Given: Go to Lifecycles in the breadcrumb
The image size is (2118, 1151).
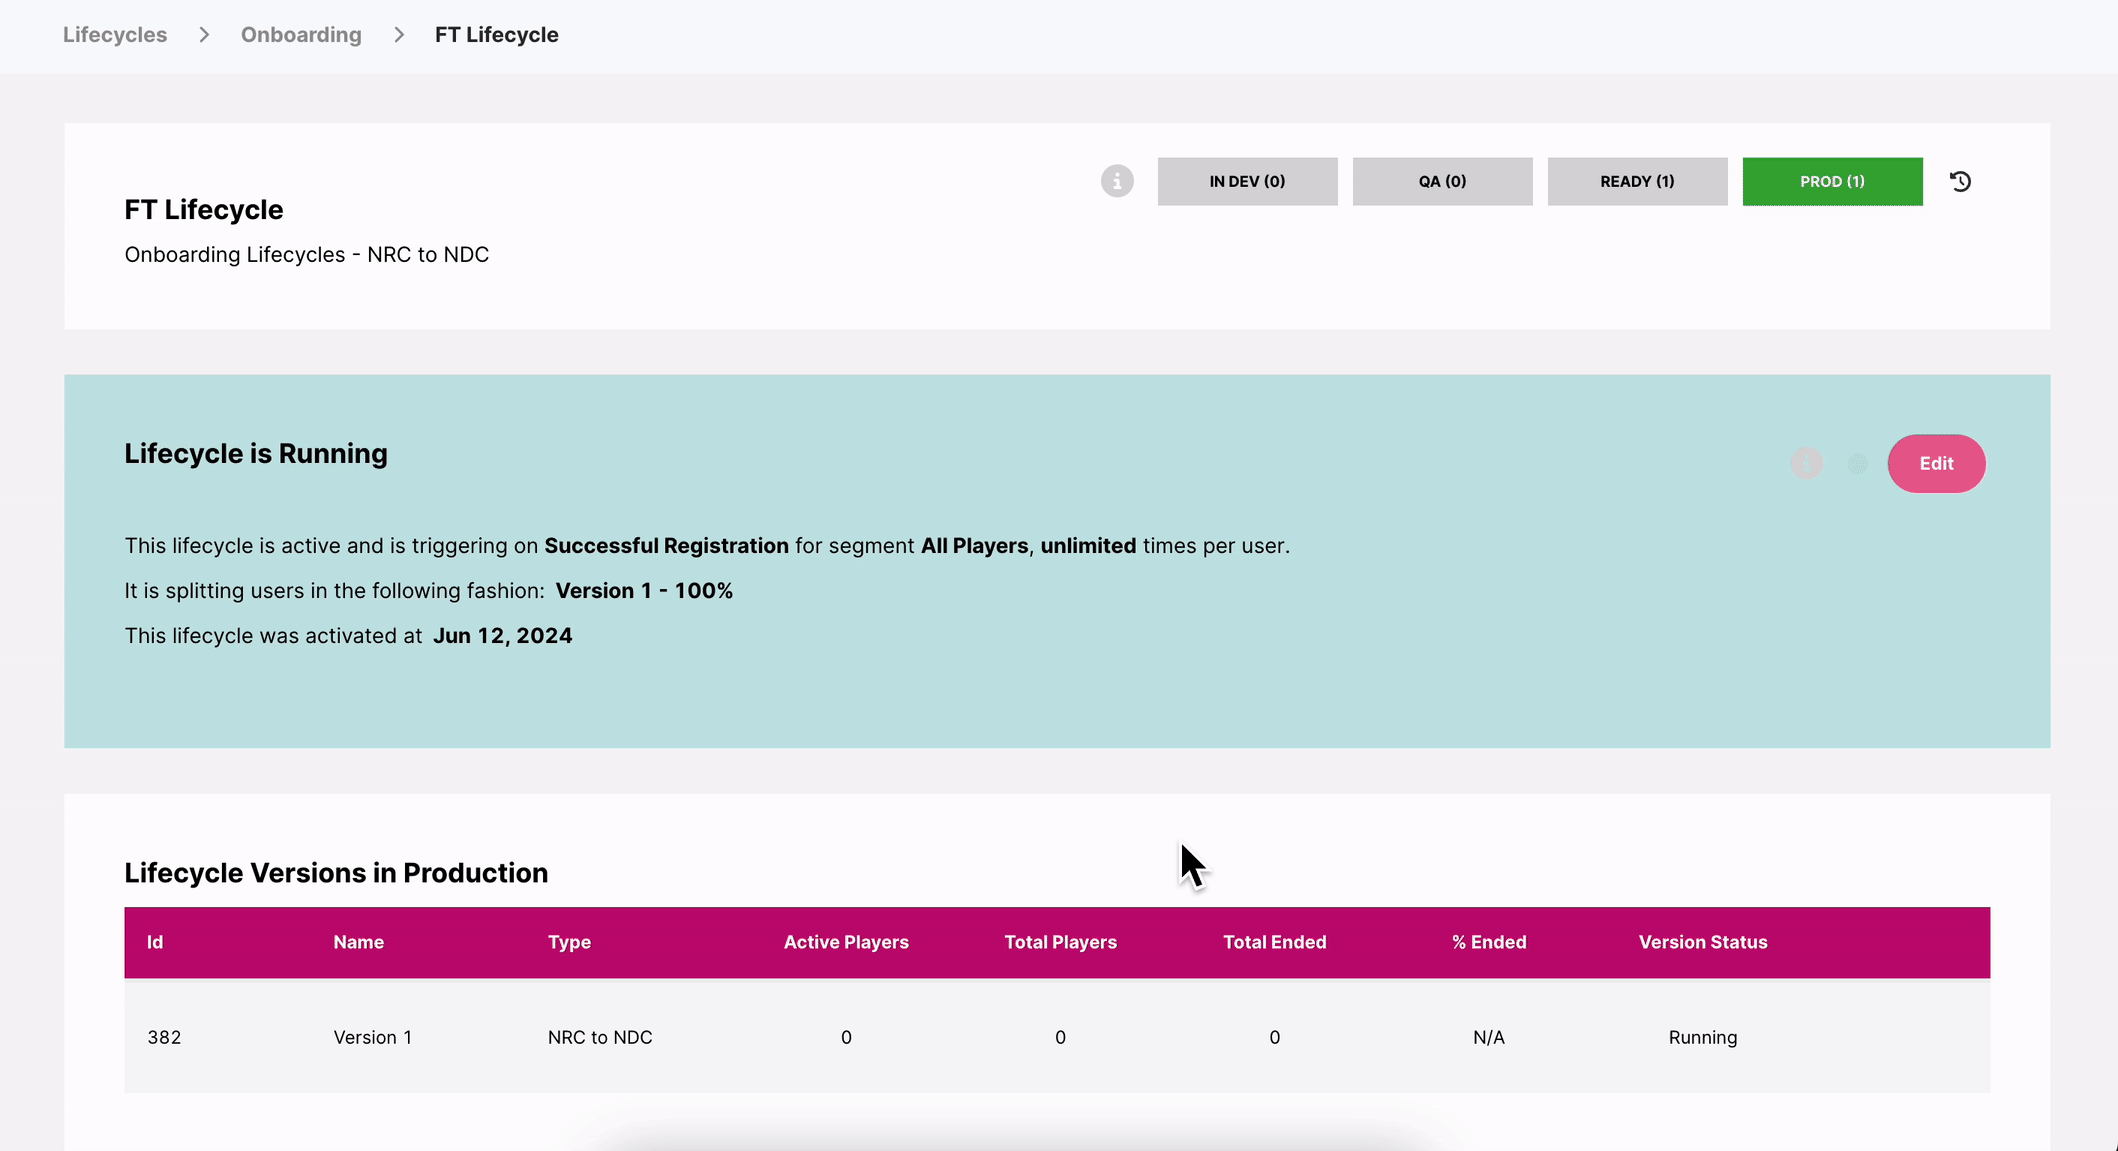Looking at the screenshot, I should [x=115, y=35].
